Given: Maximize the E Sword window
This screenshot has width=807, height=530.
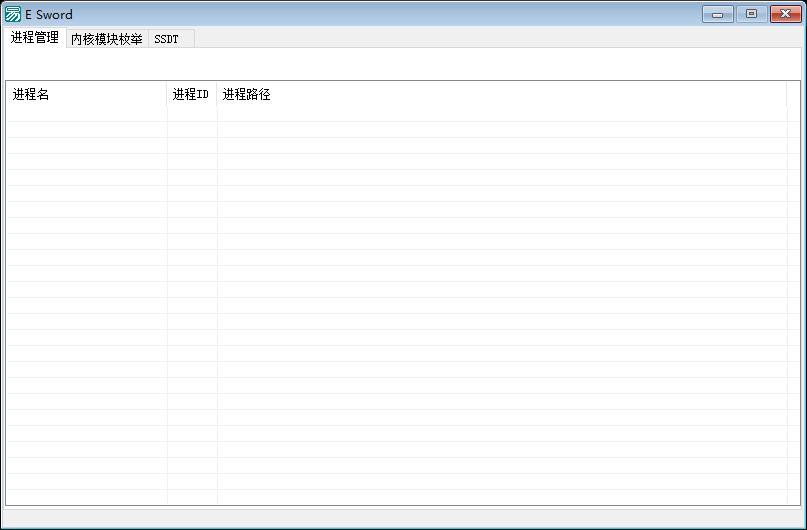Looking at the screenshot, I should click(750, 14).
